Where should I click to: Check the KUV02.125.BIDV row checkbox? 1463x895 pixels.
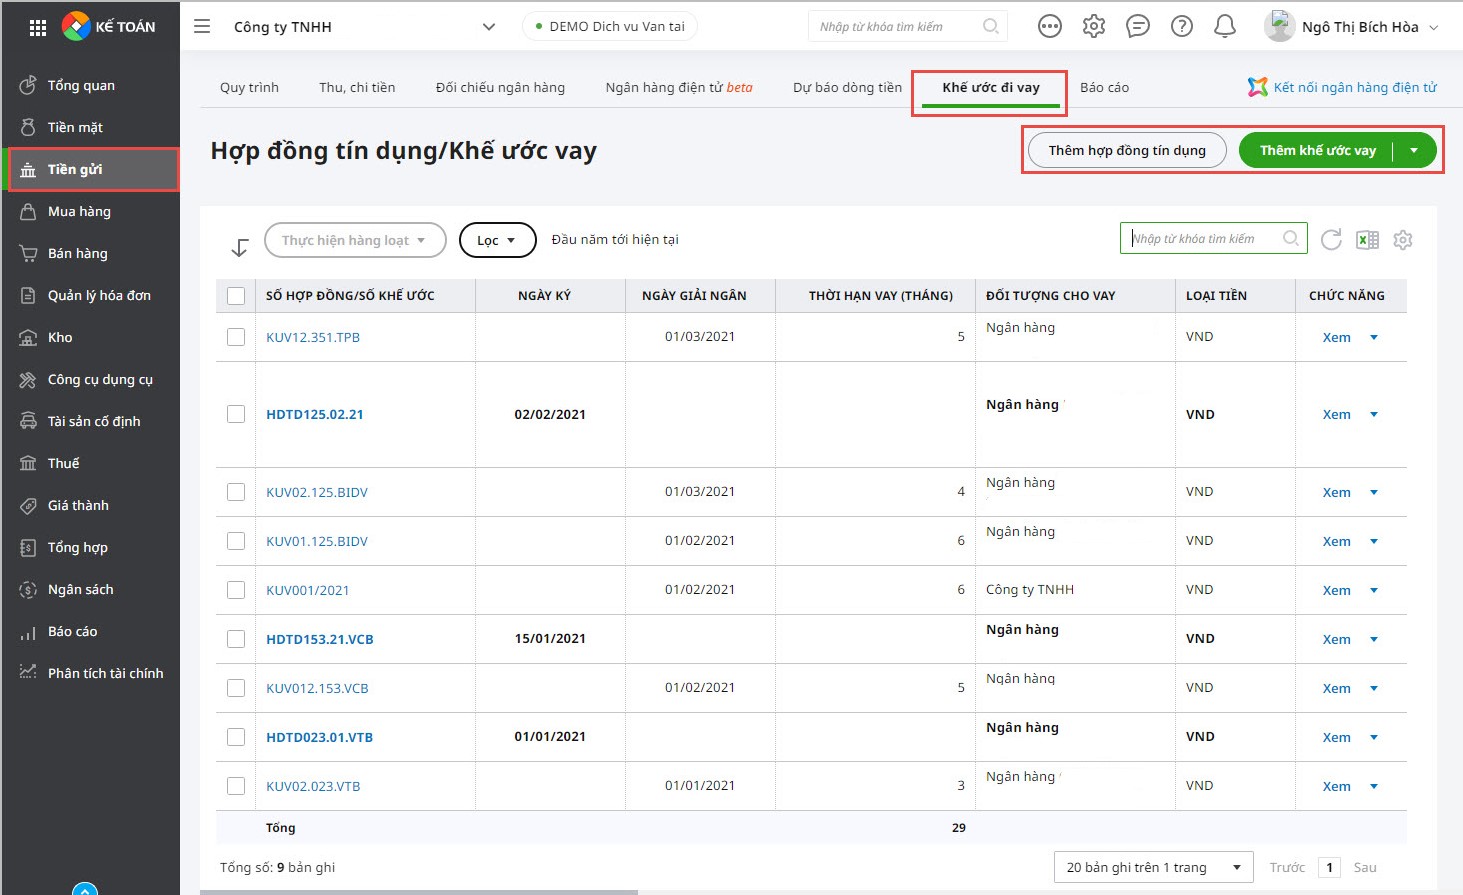point(236,492)
